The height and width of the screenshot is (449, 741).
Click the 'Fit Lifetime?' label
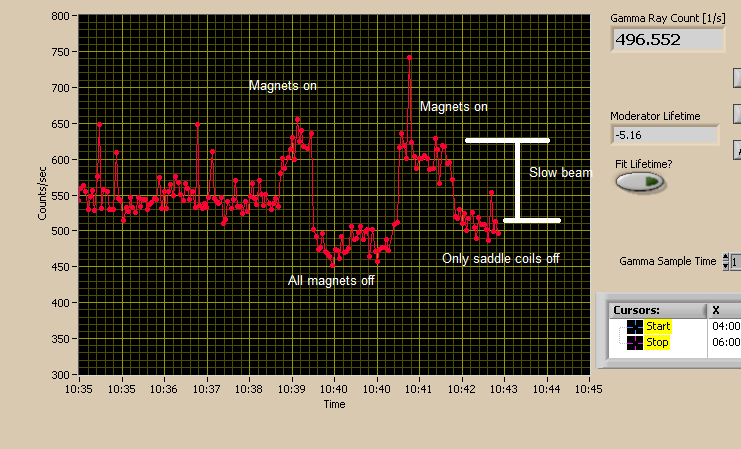643,164
